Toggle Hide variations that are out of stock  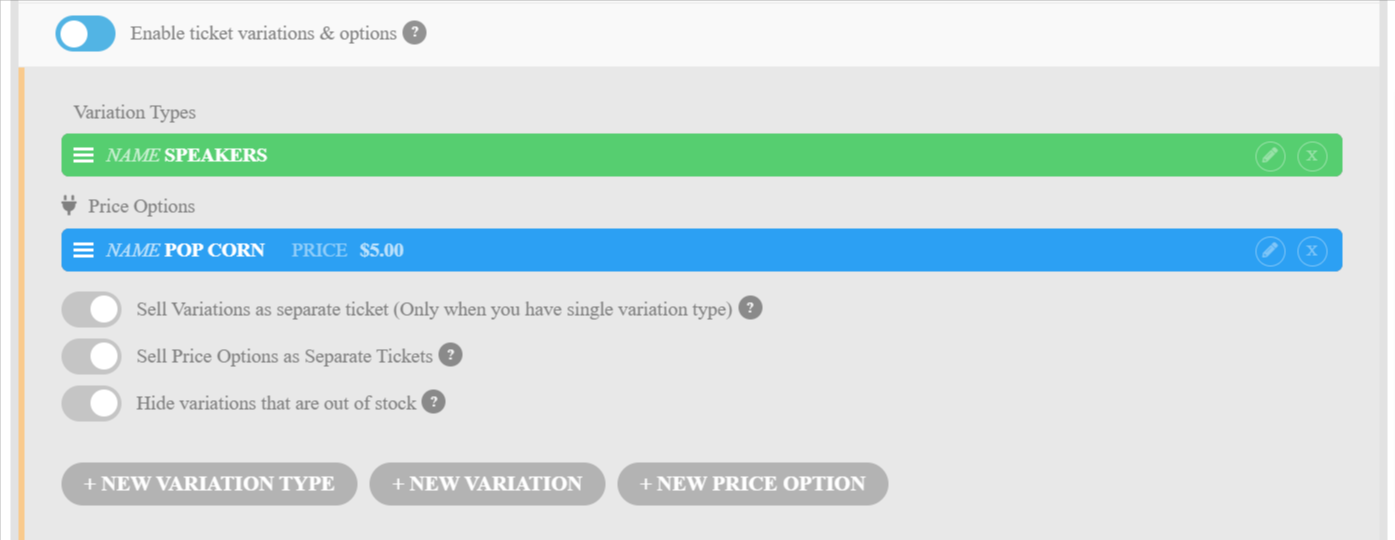[91, 403]
